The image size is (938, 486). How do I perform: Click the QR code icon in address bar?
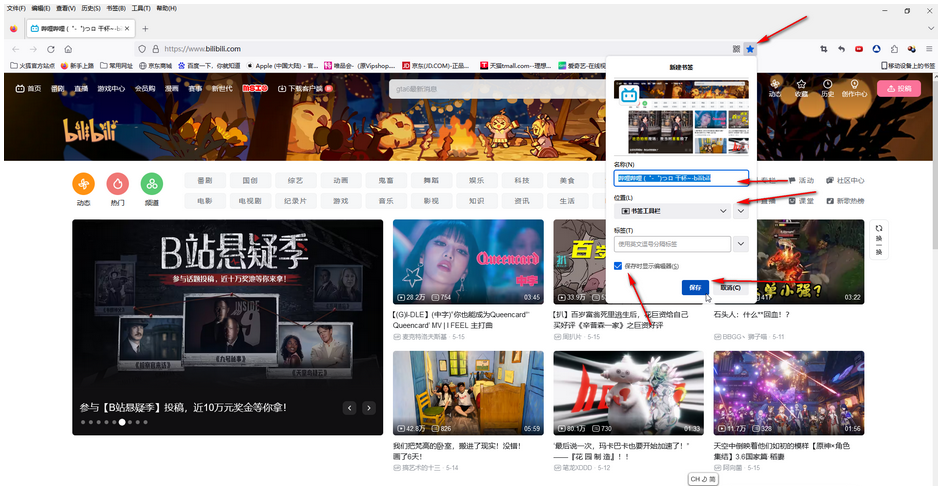736,48
